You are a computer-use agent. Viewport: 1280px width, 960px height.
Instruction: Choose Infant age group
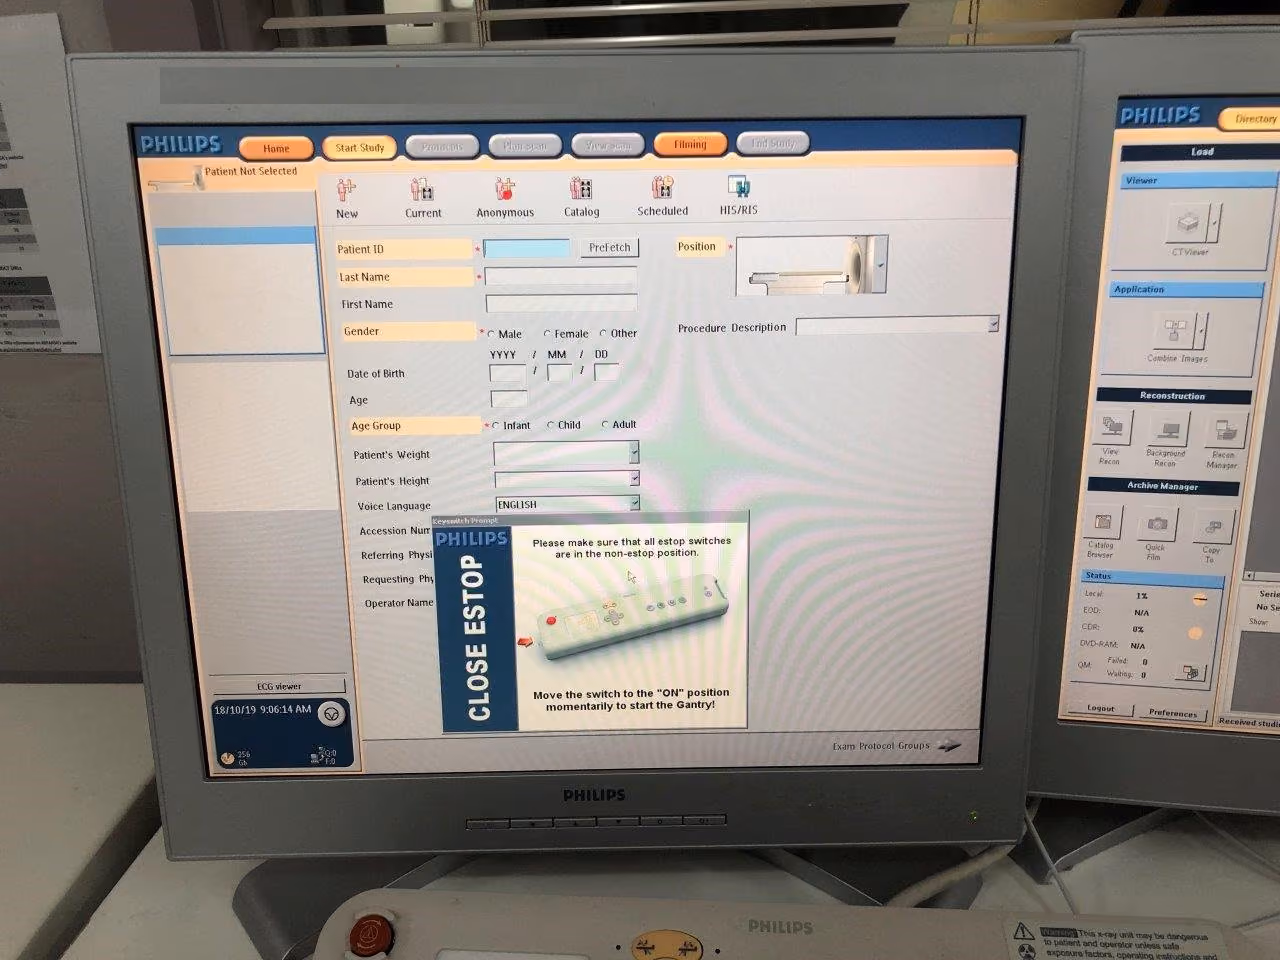point(495,426)
